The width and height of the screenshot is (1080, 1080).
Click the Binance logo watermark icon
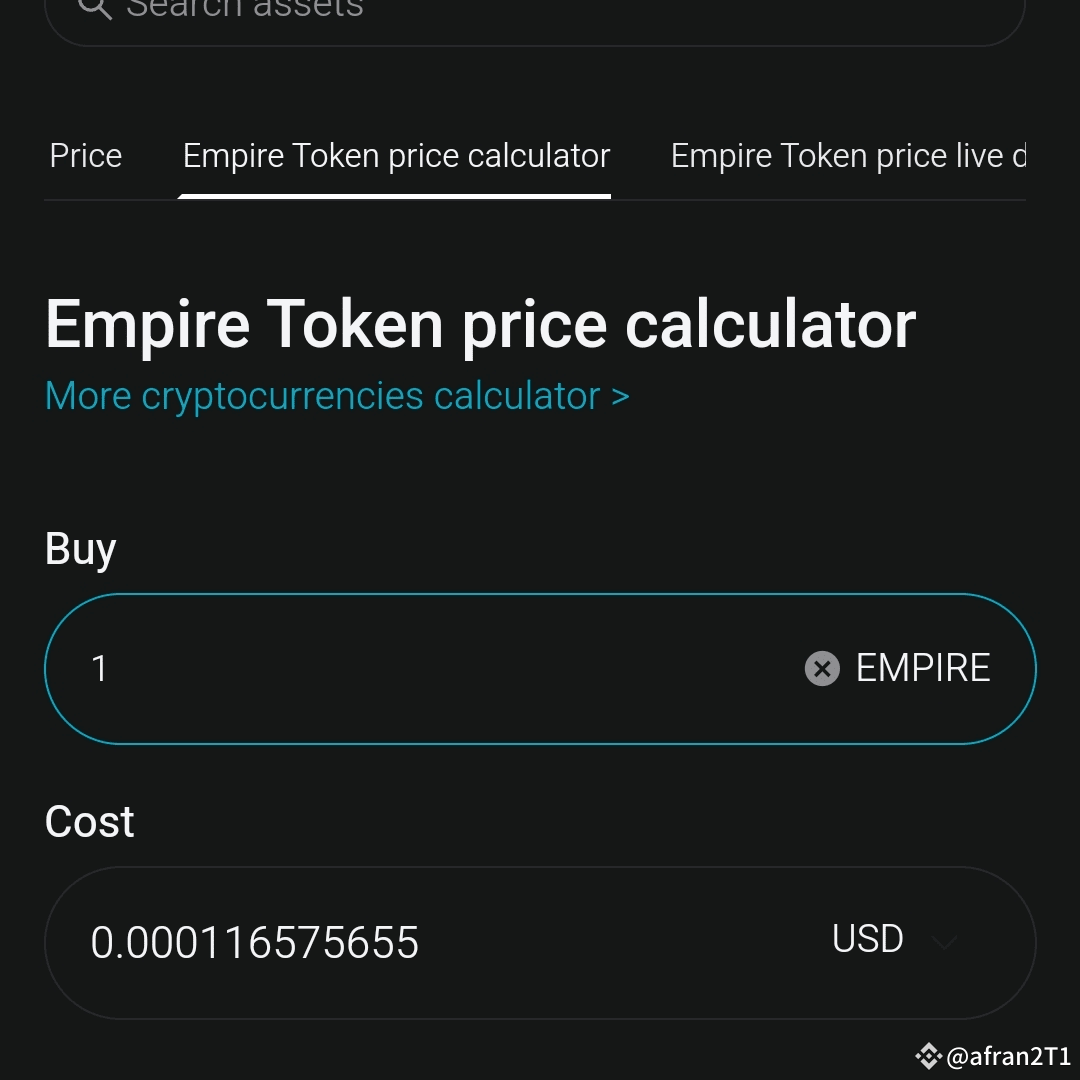coord(927,1056)
